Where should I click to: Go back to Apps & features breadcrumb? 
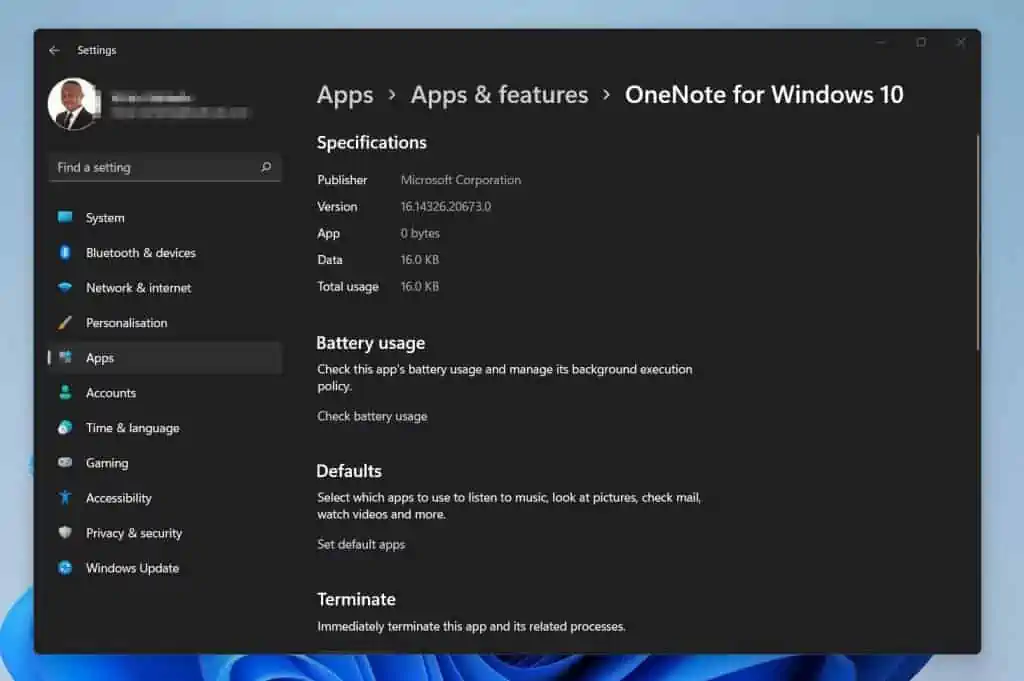pos(498,94)
